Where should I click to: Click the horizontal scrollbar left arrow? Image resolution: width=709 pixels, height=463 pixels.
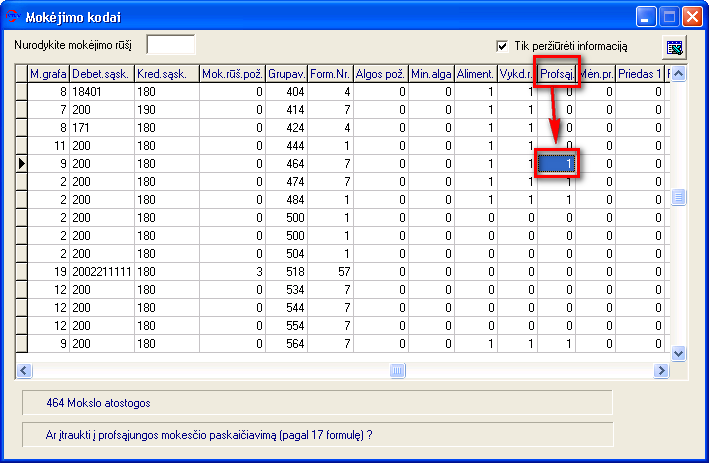click(x=24, y=371)
